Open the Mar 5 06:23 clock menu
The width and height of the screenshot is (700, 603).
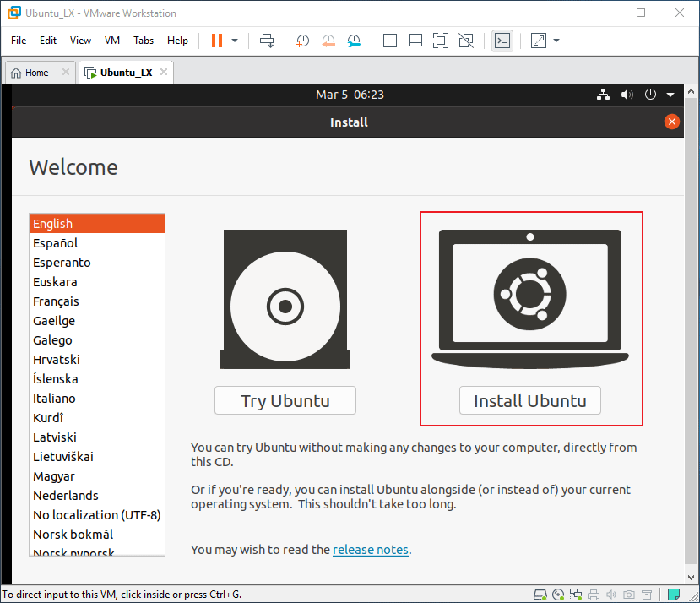tap(350, 95)
